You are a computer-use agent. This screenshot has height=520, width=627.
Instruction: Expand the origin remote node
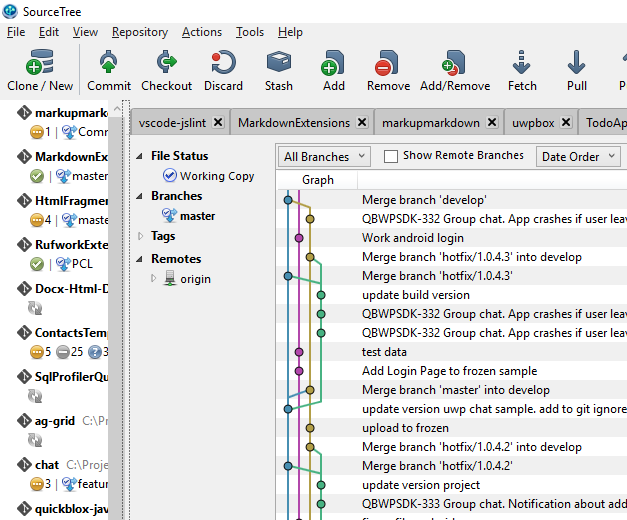coord(153,278)
